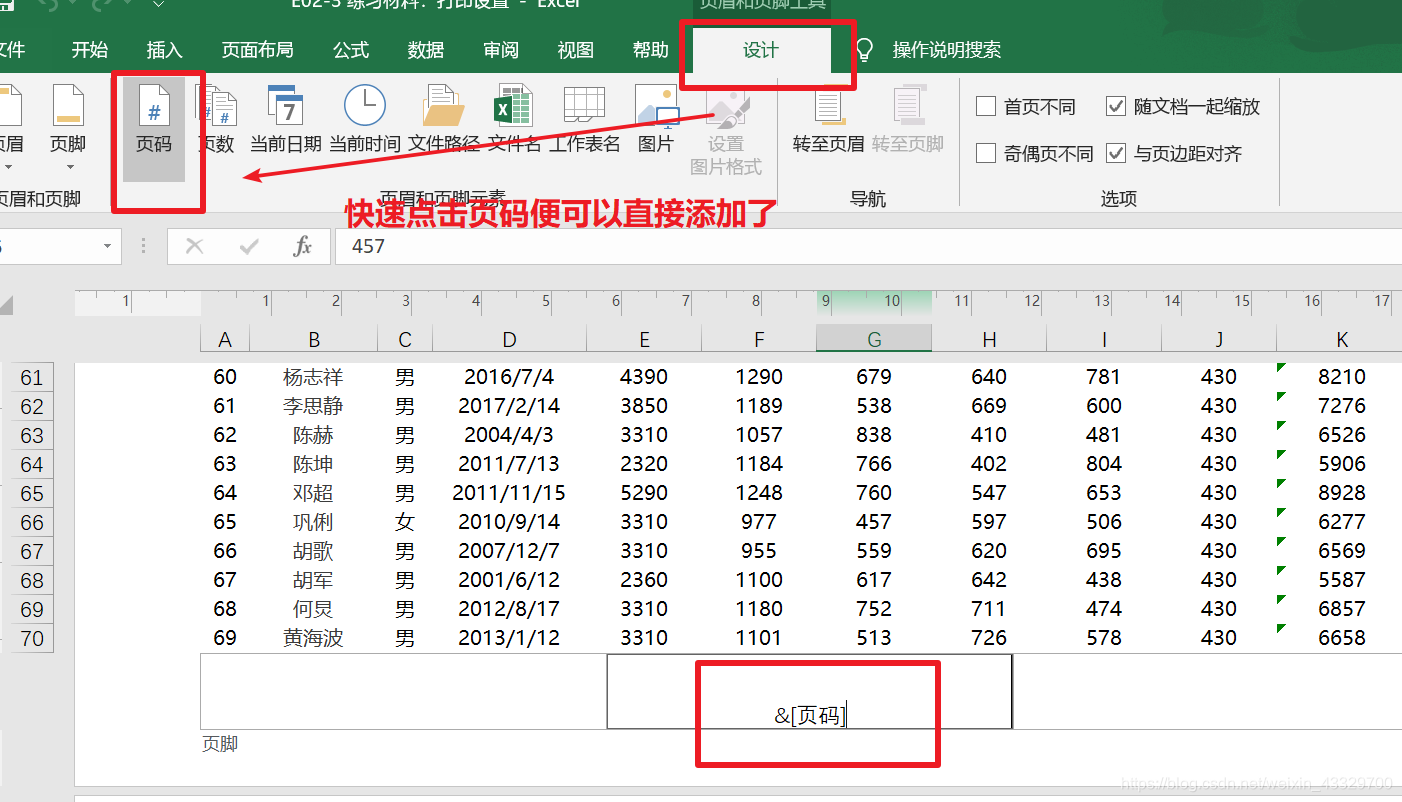Switch to 视图 tab

pyautogui.click(x=575, y=50)
